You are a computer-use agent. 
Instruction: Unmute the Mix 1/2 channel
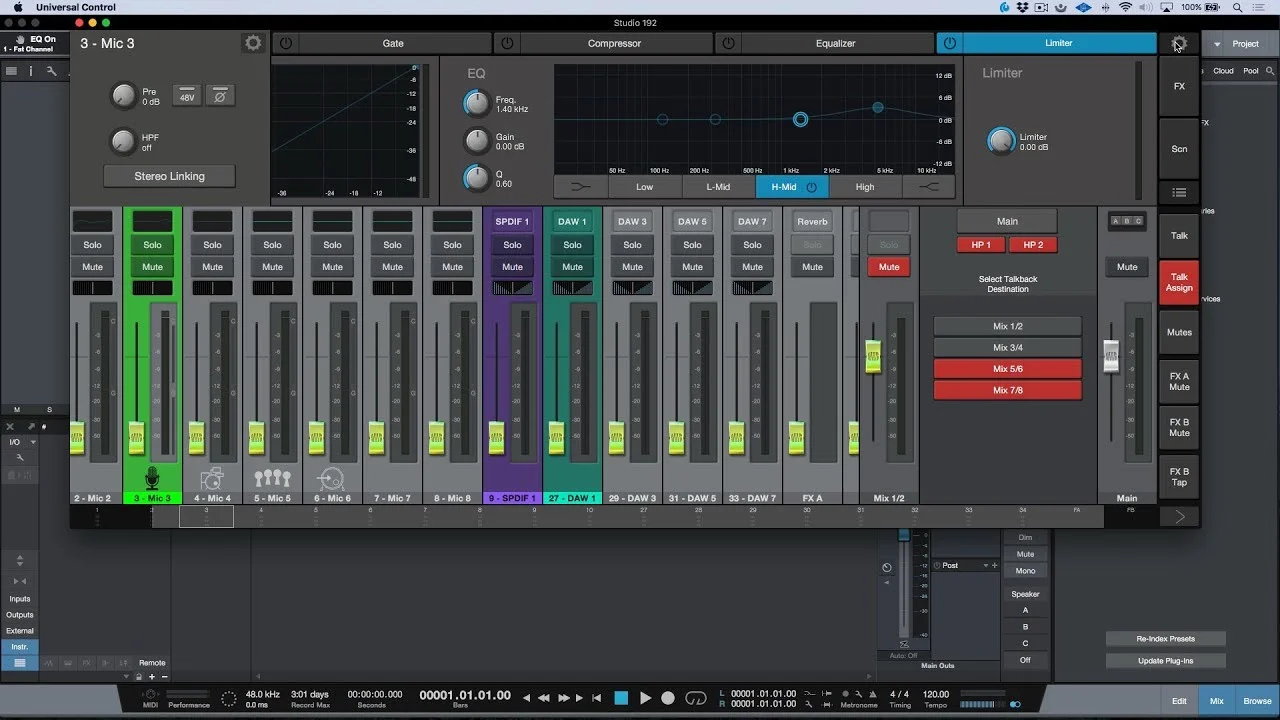[x=889, y=267]
